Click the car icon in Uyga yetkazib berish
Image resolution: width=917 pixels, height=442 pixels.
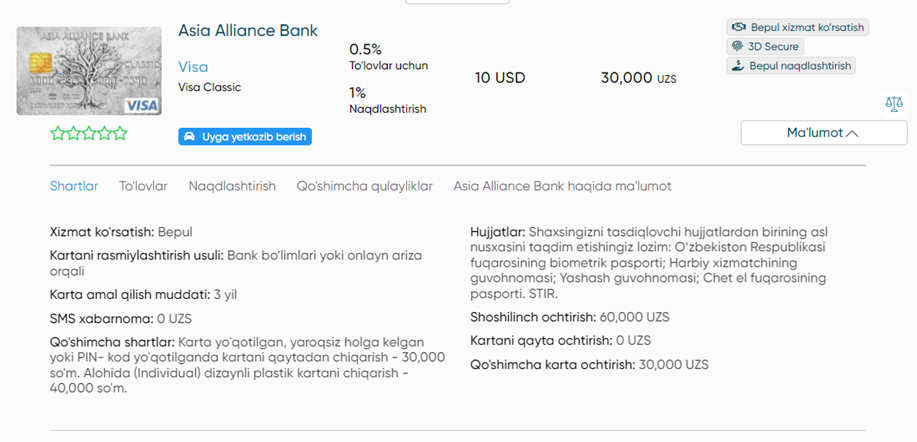[x=189, y=137]
